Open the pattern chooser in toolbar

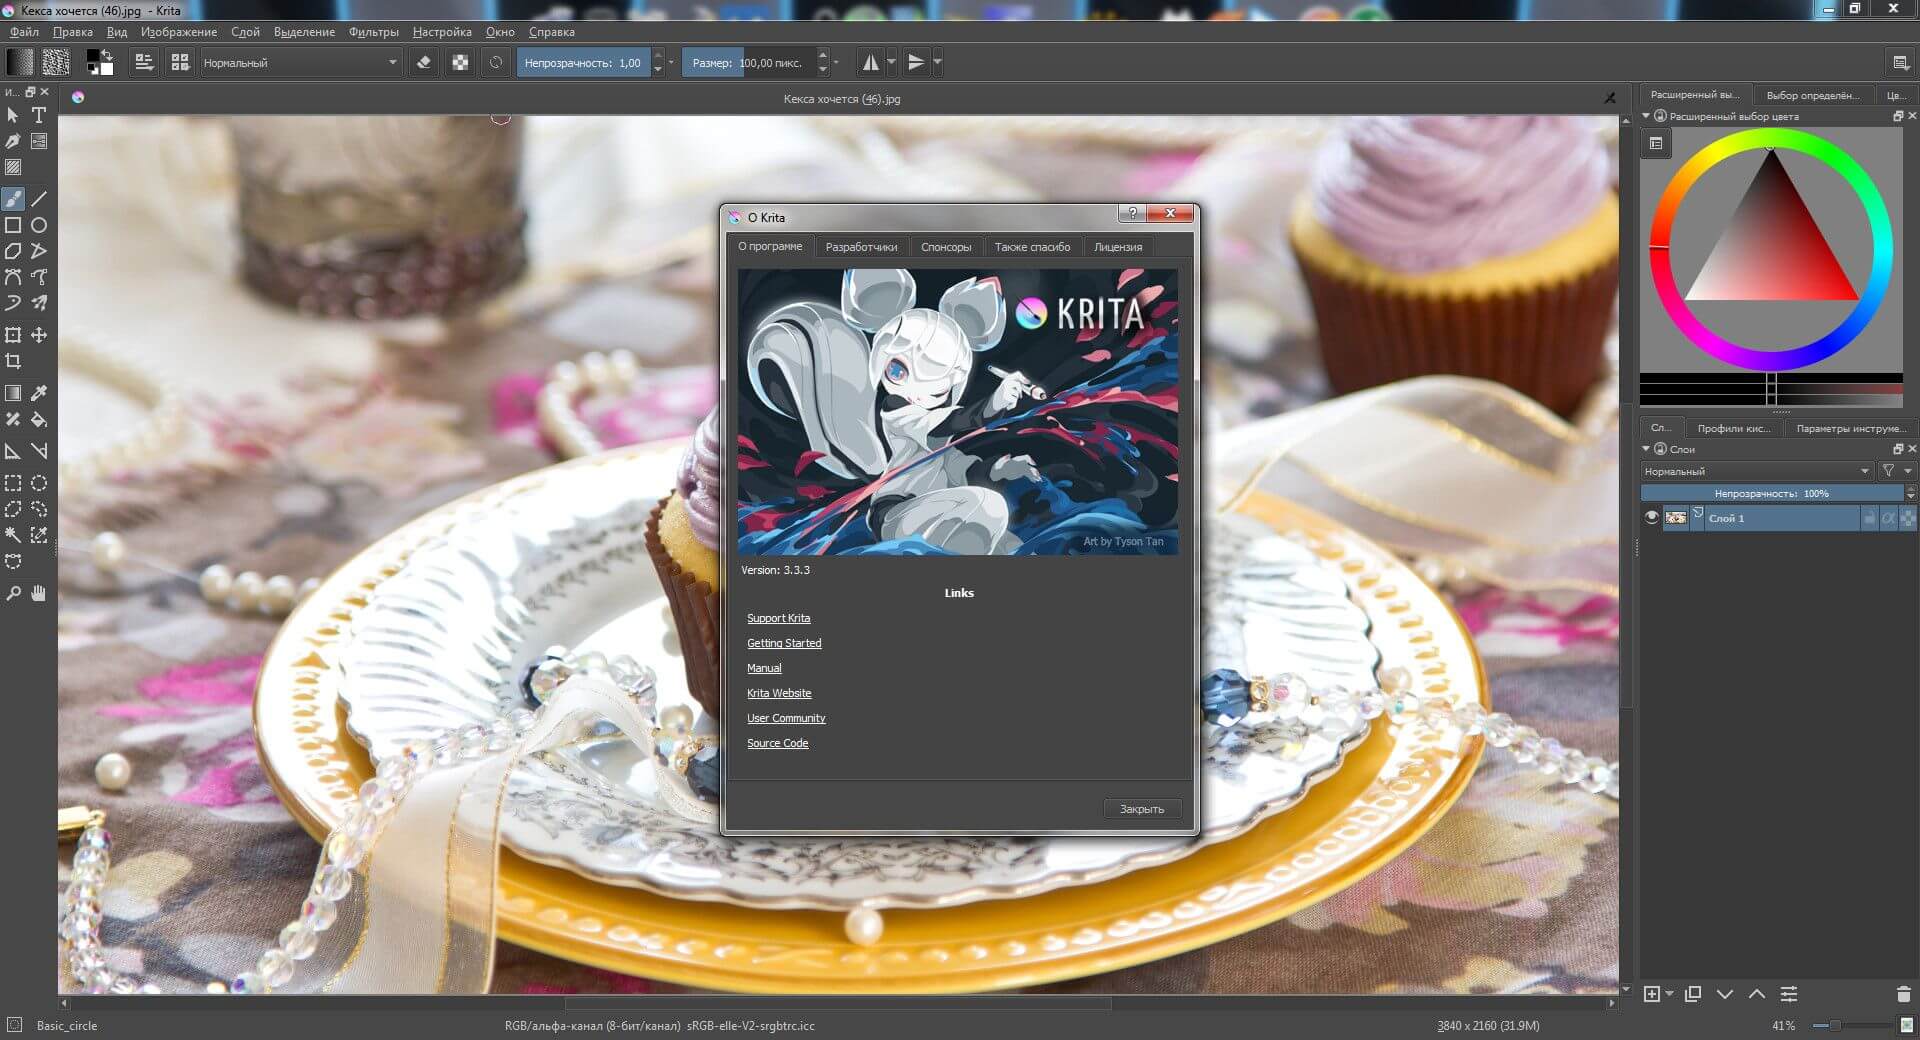pos(56,62)
